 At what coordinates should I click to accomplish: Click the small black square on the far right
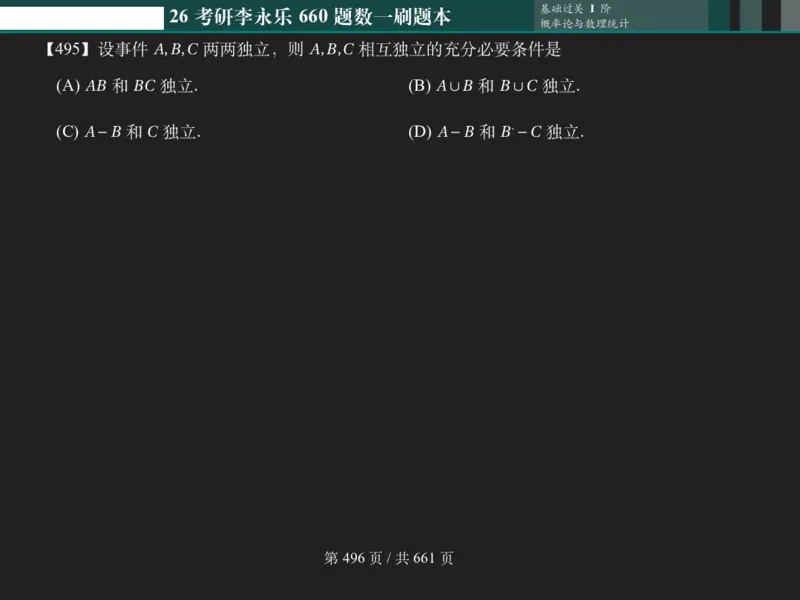[x=772, y=14]
